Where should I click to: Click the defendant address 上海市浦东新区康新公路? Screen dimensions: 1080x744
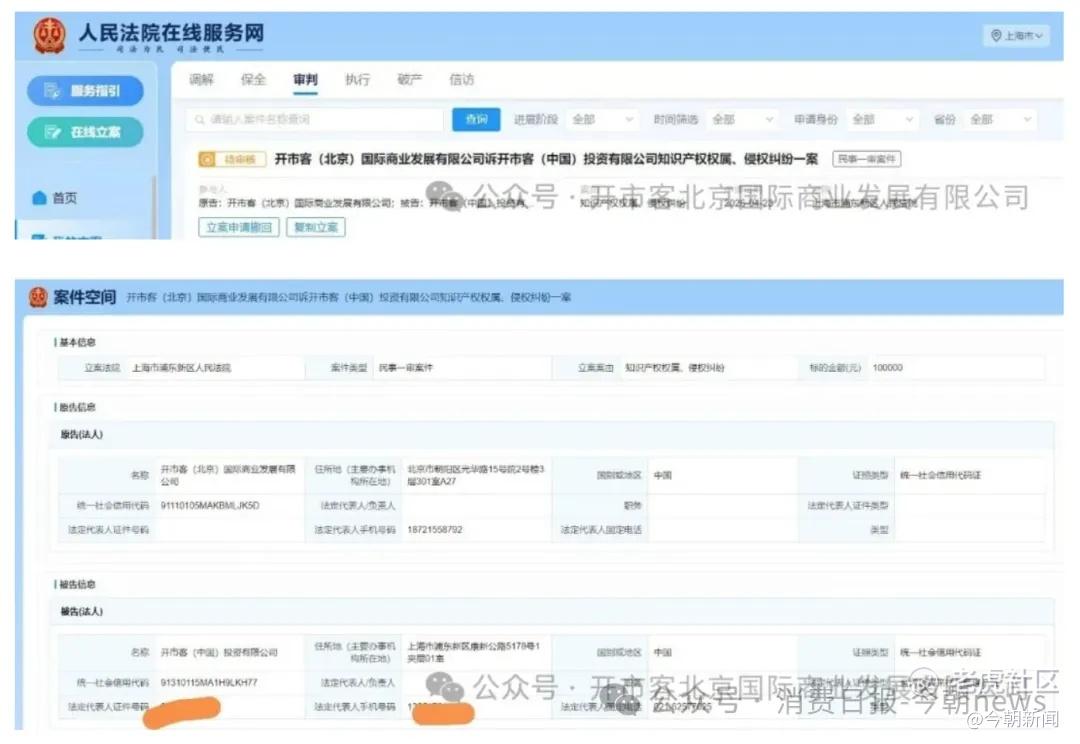pos(474,652)
